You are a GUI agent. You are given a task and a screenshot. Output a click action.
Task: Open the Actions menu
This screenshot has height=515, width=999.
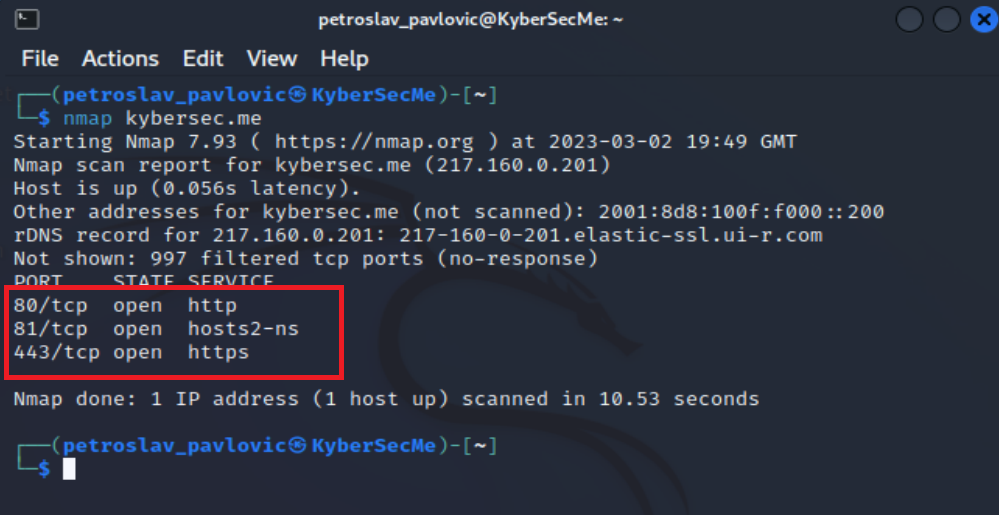coord(120,59)
